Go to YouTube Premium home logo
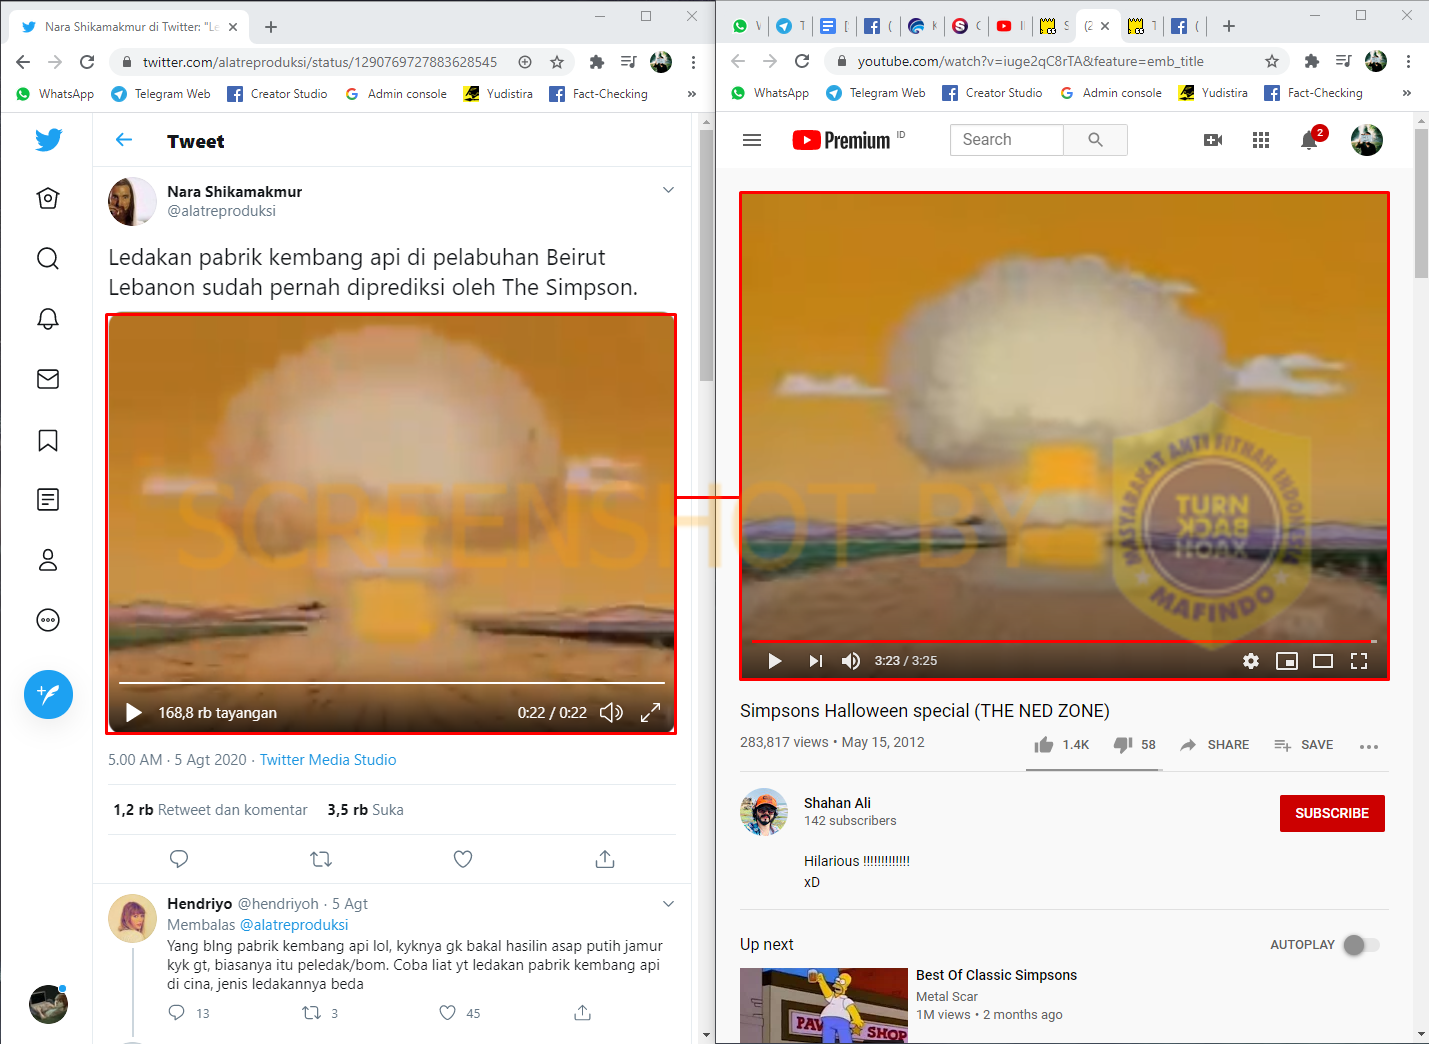The width and height of the screenshot is (1429, 1044). [842, 140]
